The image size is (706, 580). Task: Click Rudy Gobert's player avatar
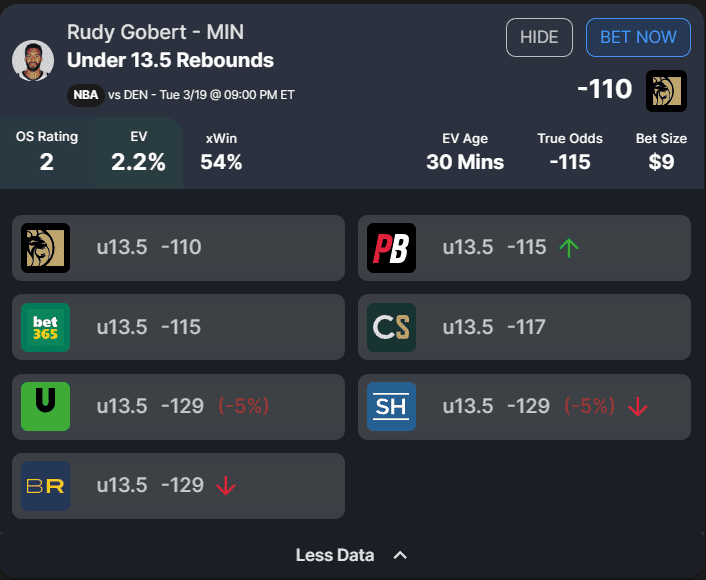pos(33,61)
